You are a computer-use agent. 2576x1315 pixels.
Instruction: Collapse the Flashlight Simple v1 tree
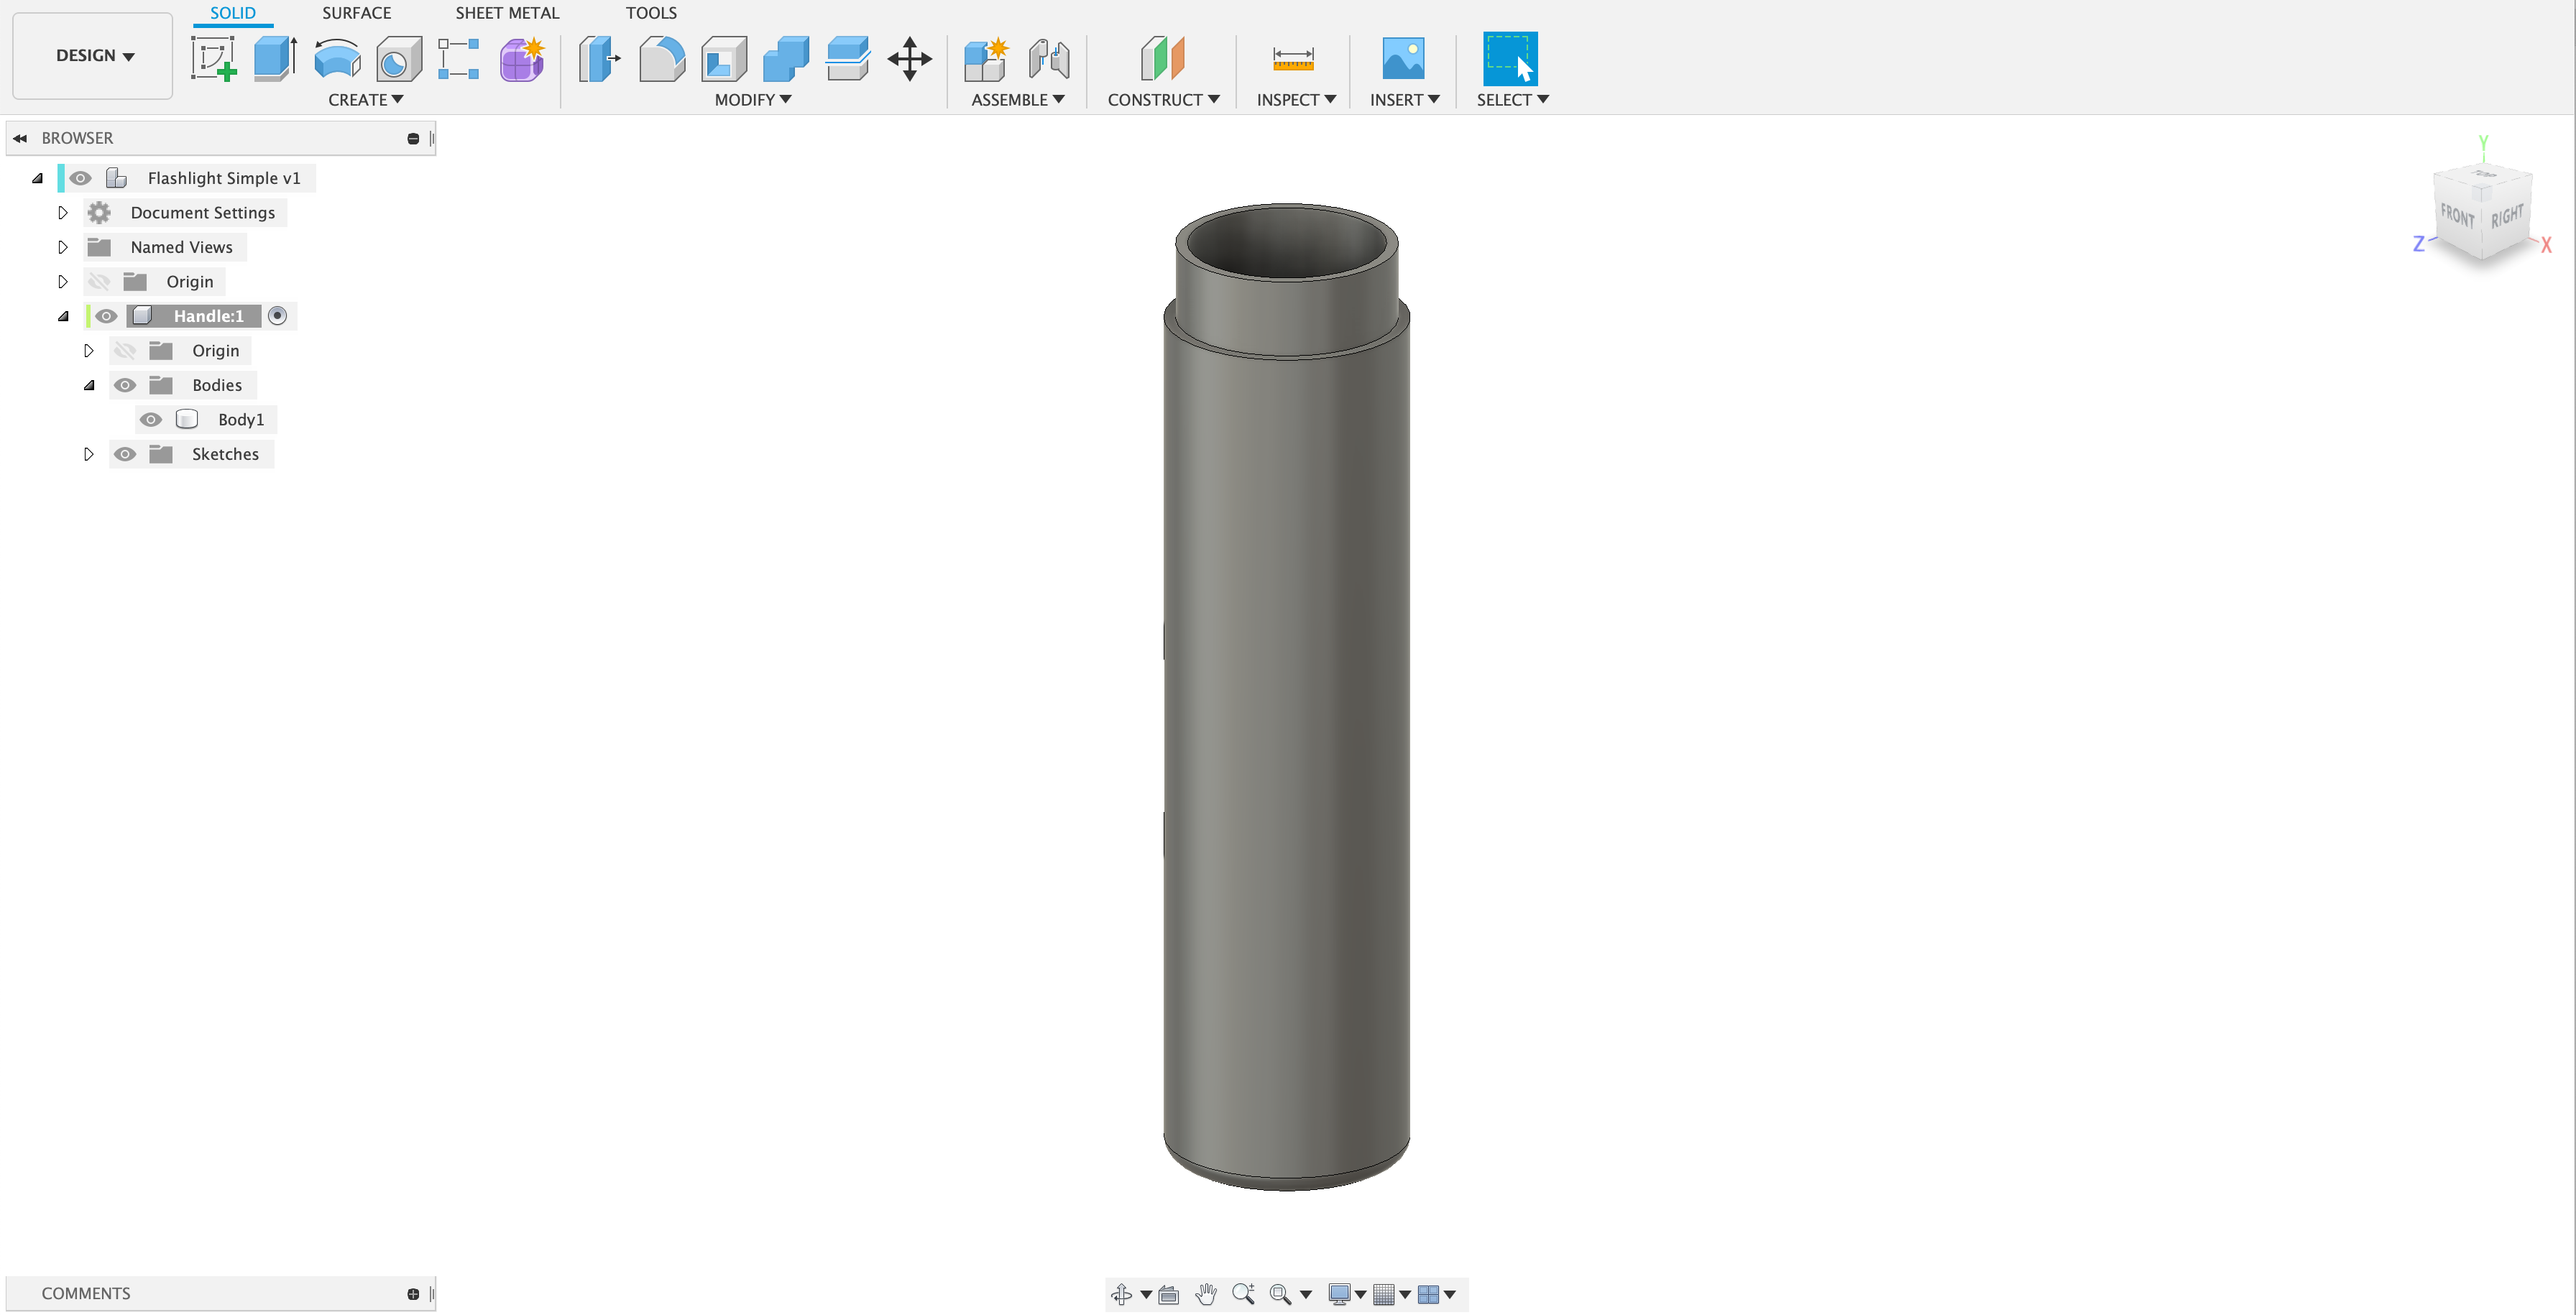pyautogui.click(x=37, y=178)
